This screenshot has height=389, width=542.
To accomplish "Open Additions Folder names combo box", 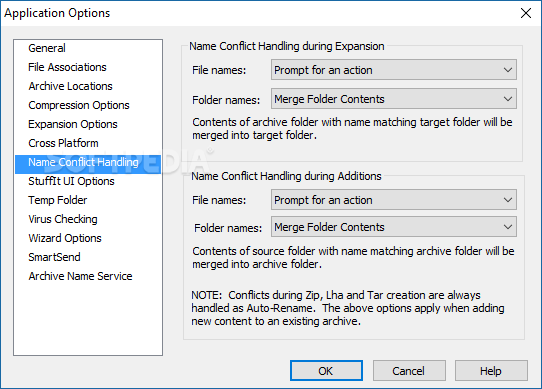I will coord(394,227).
